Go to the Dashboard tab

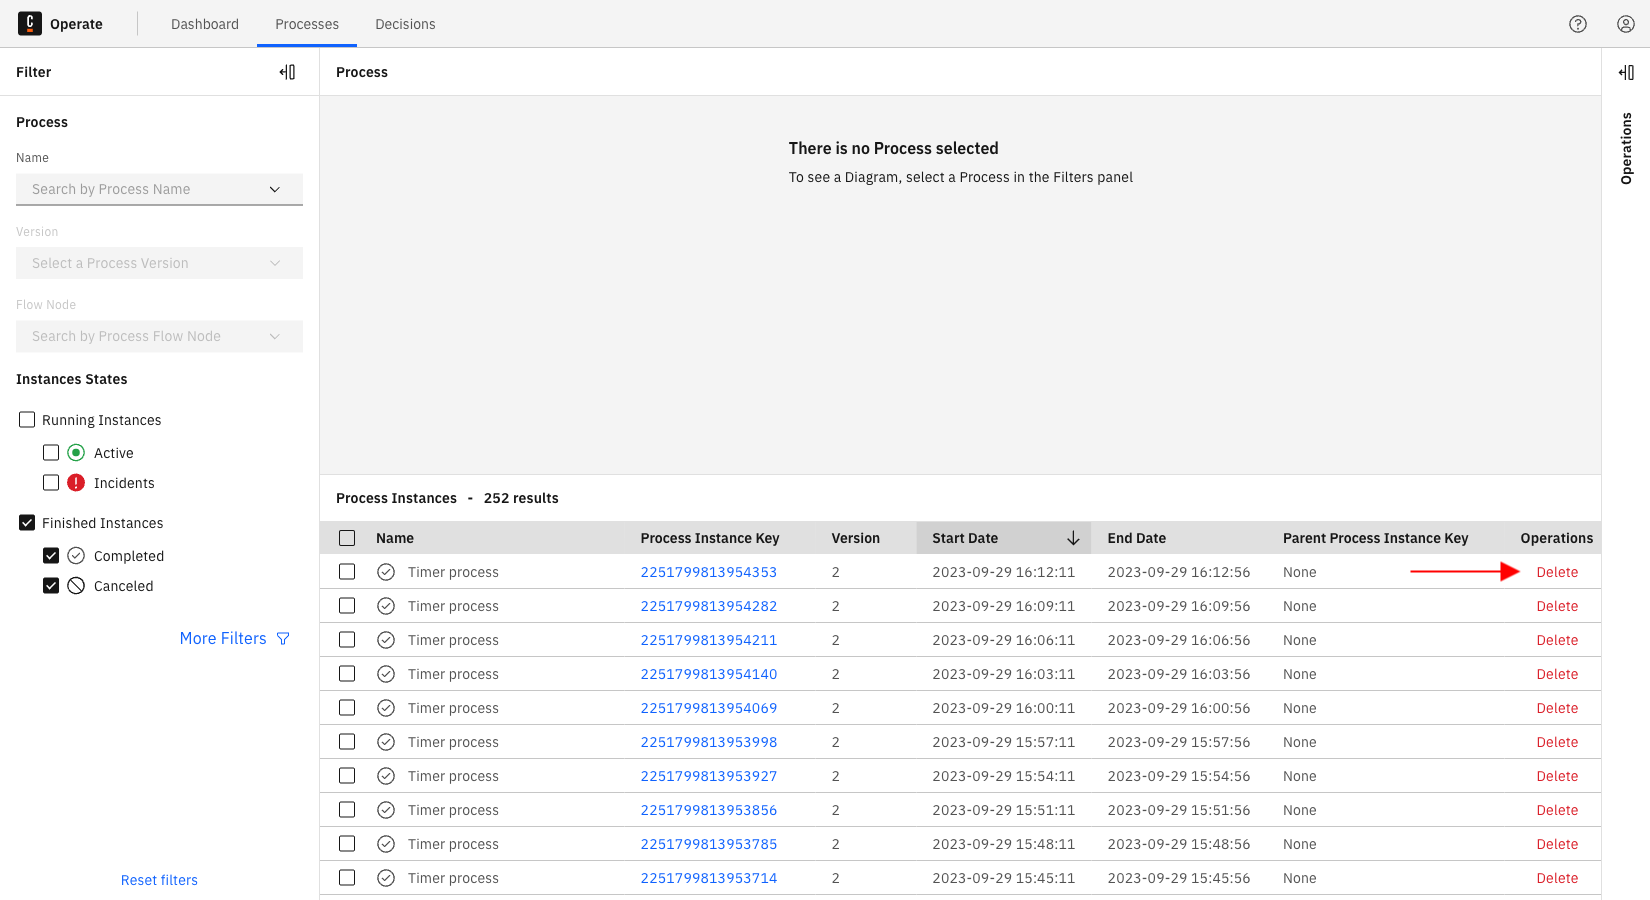click(205, 24)
